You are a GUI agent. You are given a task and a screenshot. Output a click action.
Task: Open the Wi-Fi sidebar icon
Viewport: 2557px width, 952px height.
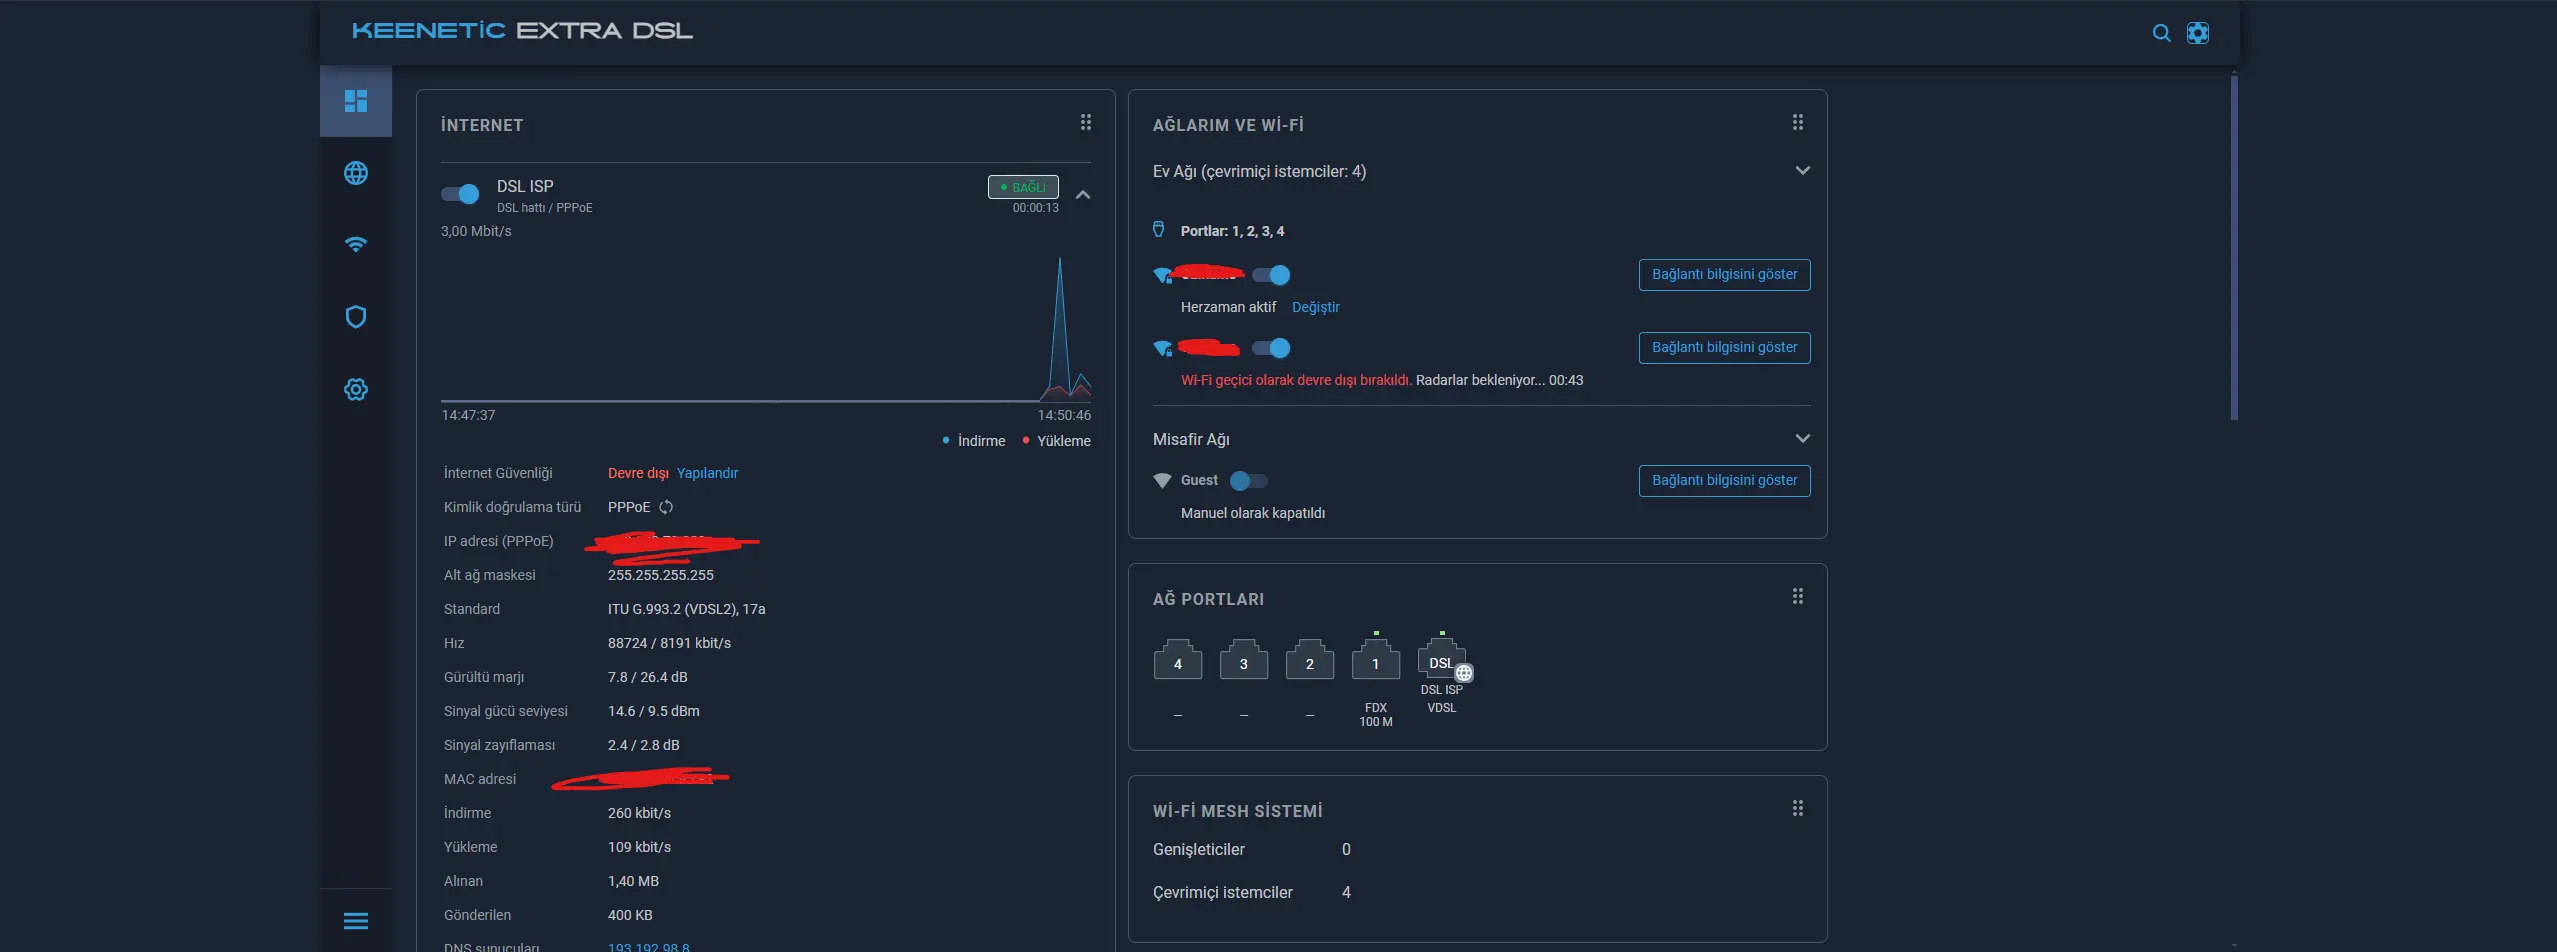pos(355,245)
